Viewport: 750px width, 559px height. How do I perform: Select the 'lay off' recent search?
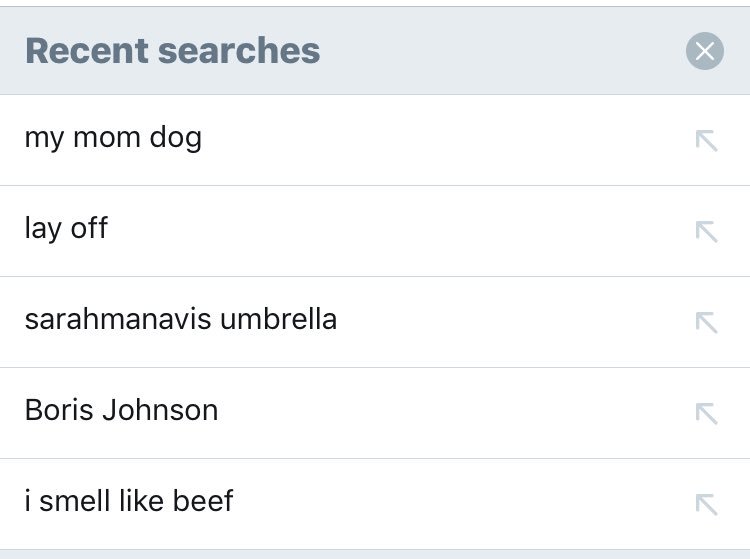66,229
